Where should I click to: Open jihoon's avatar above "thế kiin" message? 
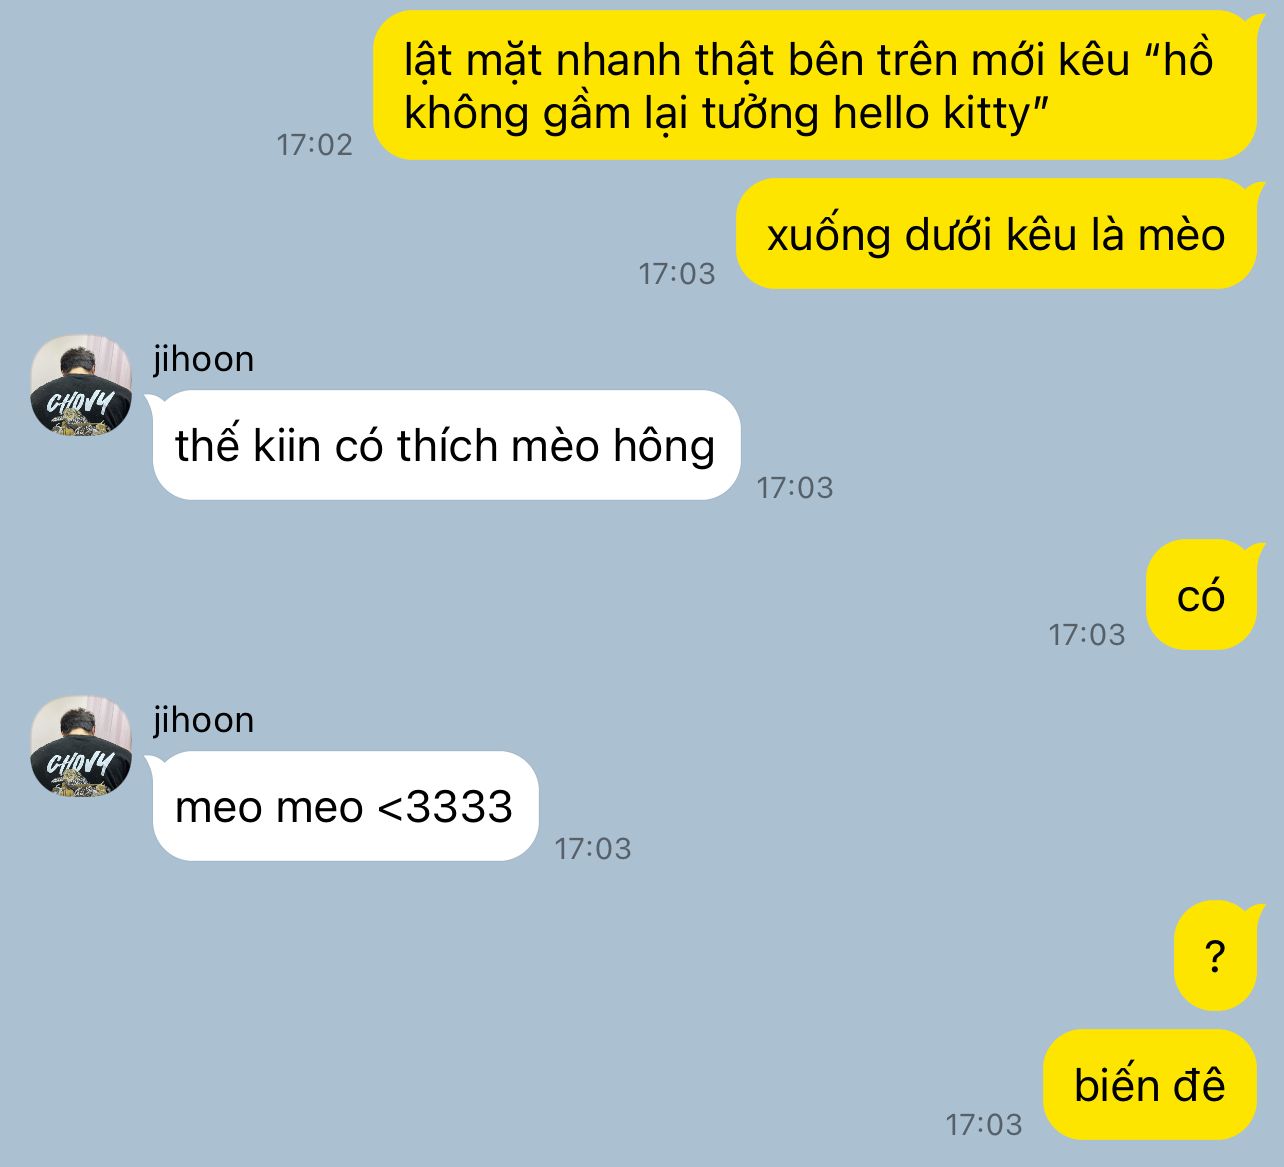pyautogui.click(x=81, y=385)
